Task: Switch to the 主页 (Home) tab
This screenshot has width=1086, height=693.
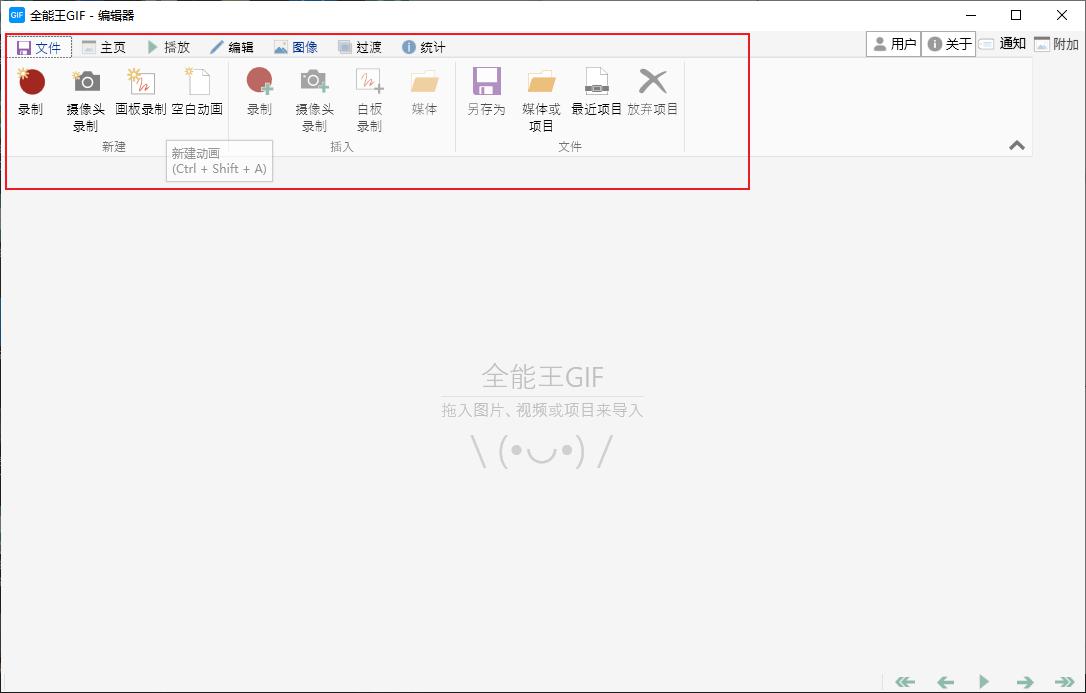Action: (104, 47)
